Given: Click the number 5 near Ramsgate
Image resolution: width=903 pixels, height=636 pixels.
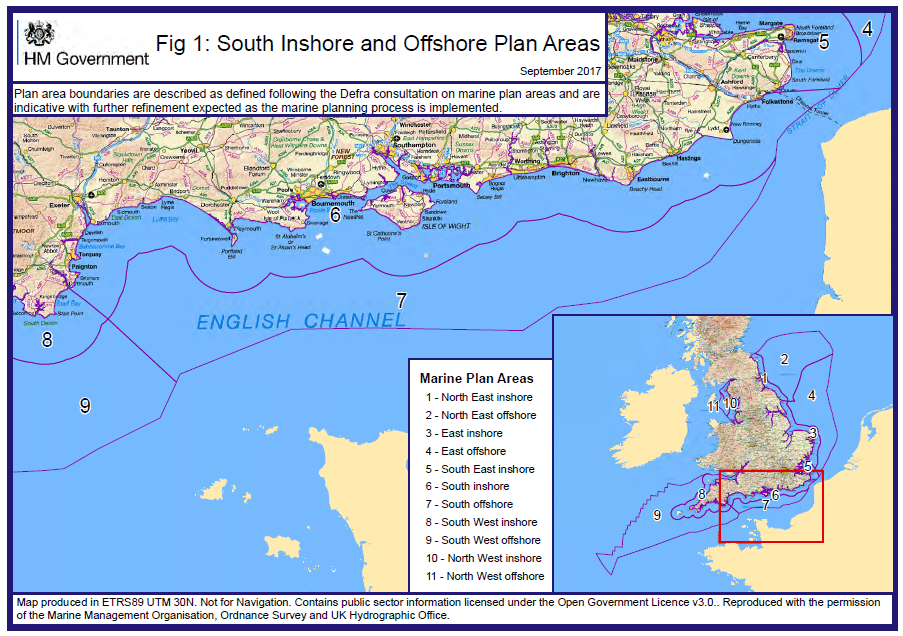Looking at the screenshot, I should click(x=824, y=41).
